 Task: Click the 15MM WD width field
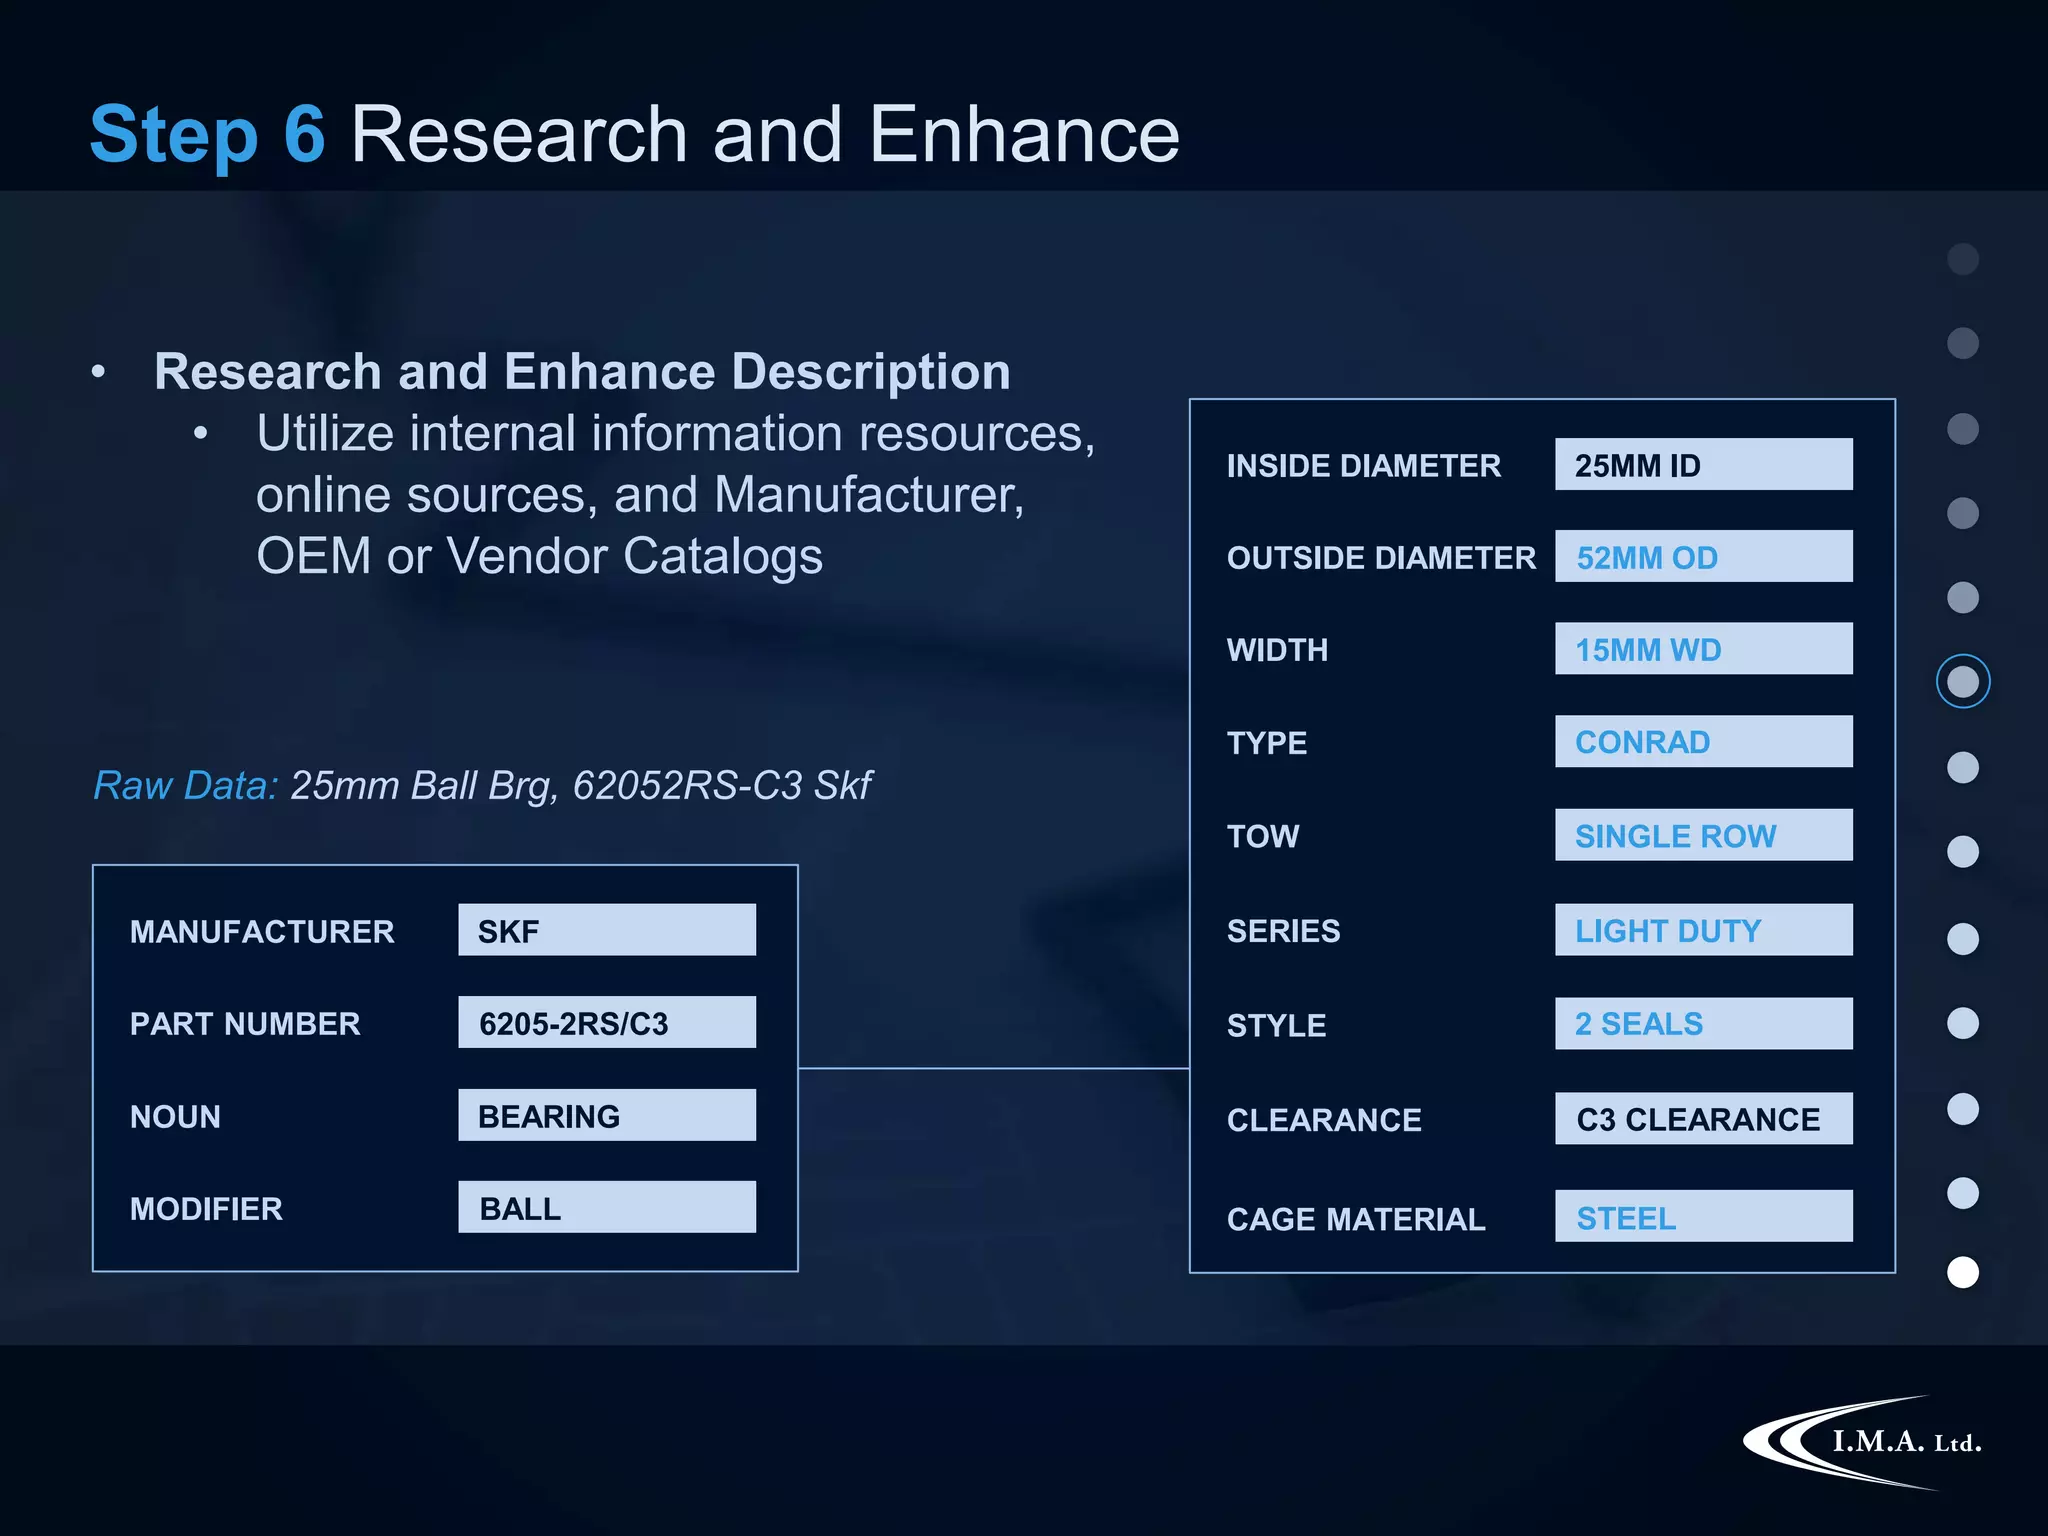(x=1702, y=649)
